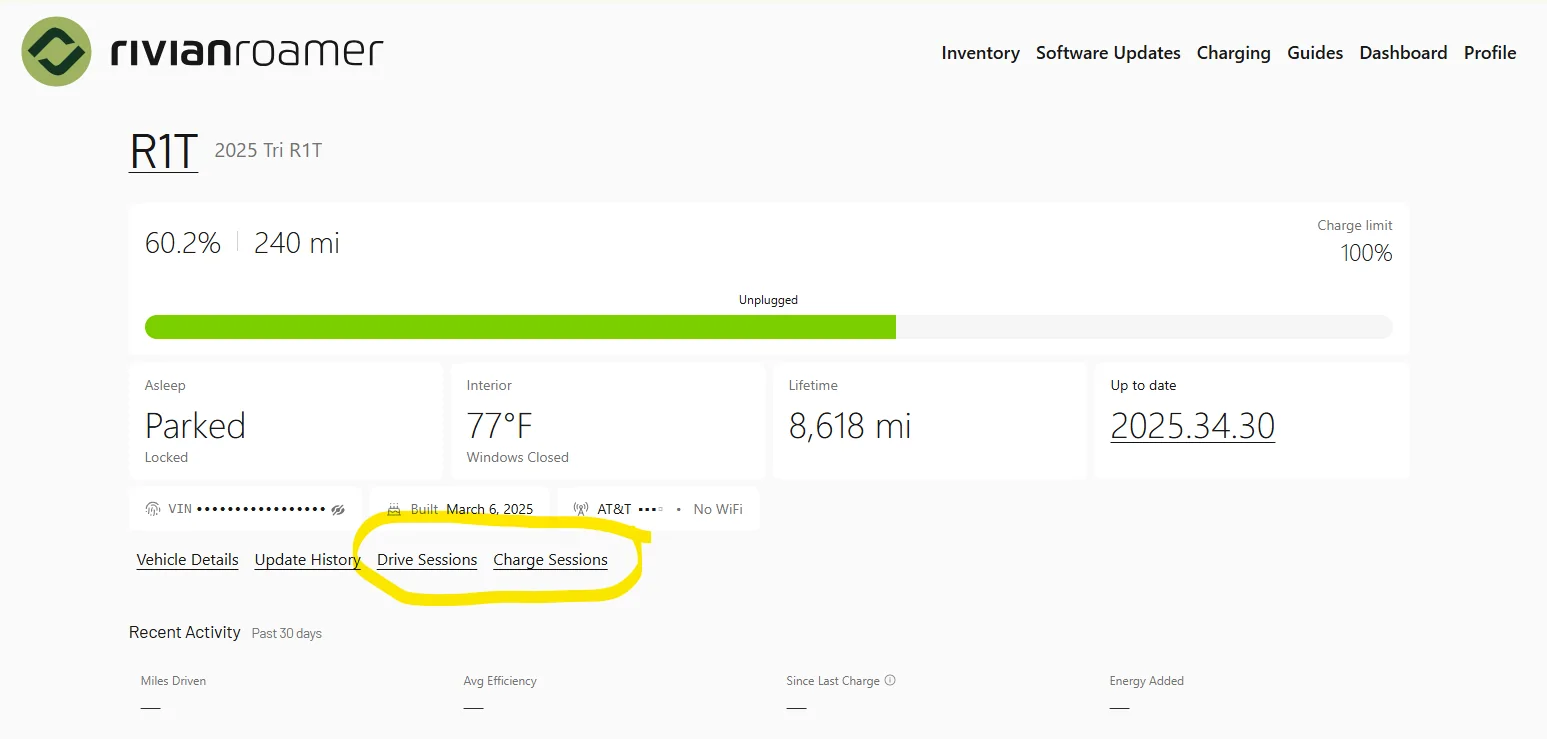Image resolution: width=1547 pixels, height=739 pixels.
Task: Open the Vehicle Details link
Action: click(187, 559)
